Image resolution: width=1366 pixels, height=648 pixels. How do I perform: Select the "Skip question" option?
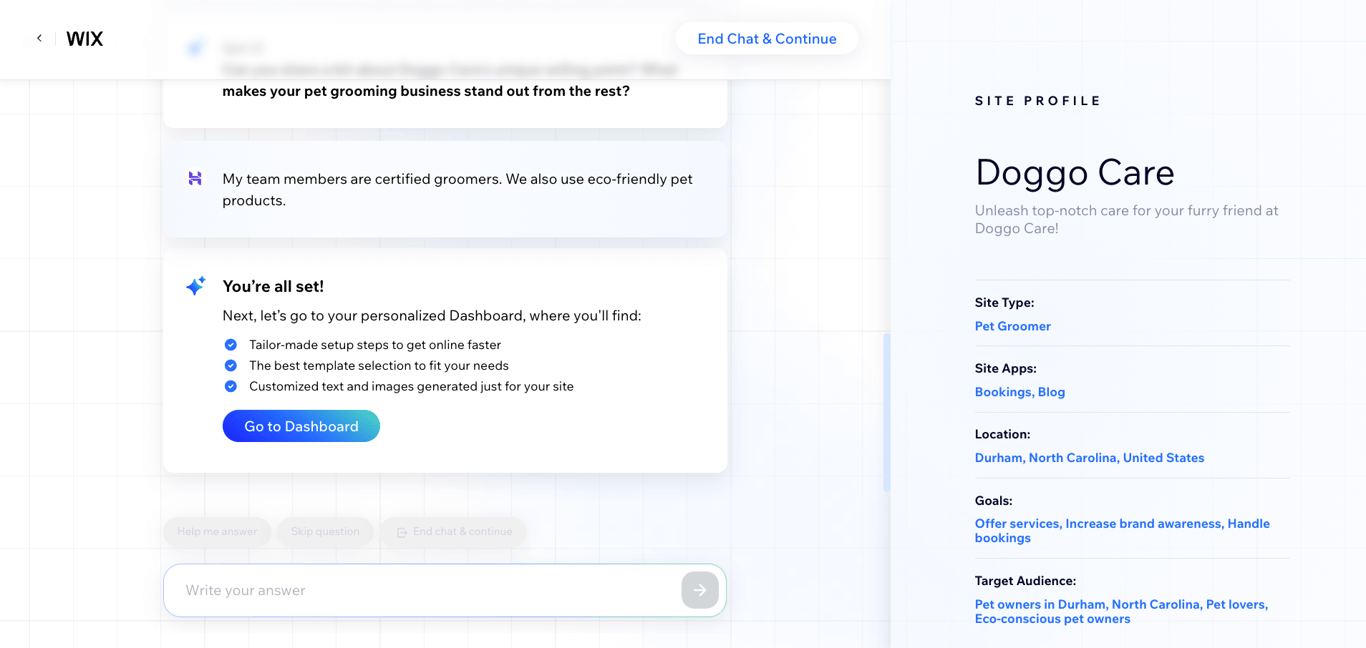(325, 532)
